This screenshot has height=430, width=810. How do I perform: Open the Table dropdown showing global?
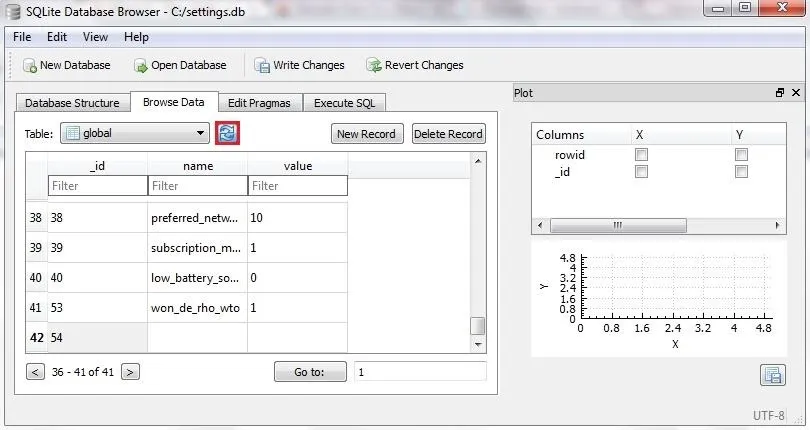click(x=135, y=133)
